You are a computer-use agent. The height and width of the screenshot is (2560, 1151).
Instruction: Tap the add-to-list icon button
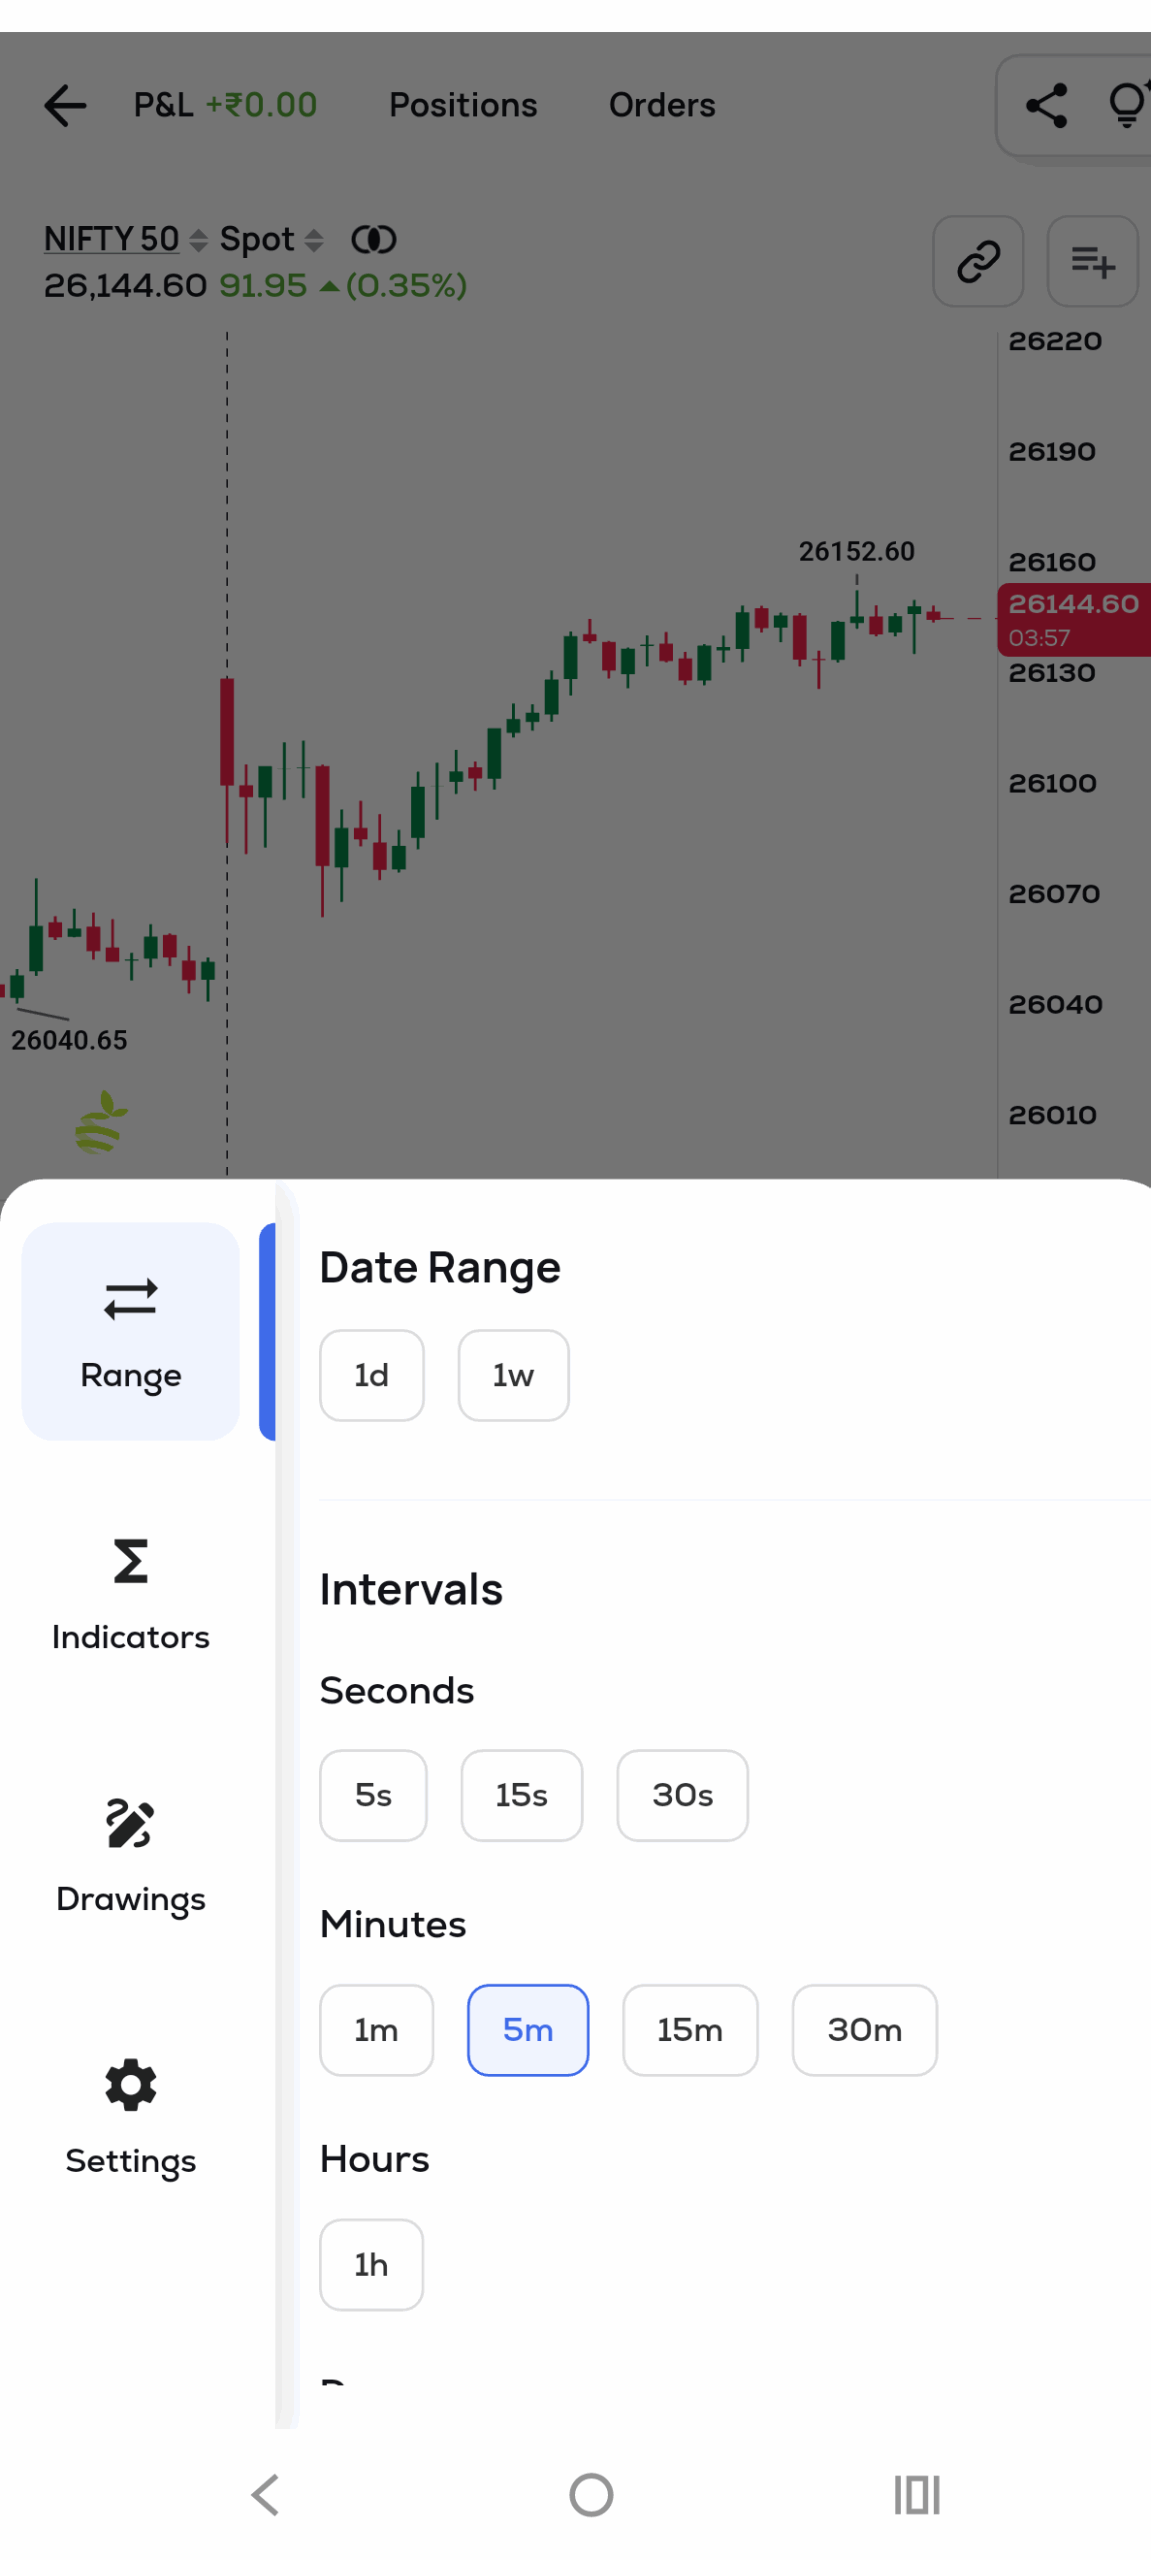(x=1091, y=261)
